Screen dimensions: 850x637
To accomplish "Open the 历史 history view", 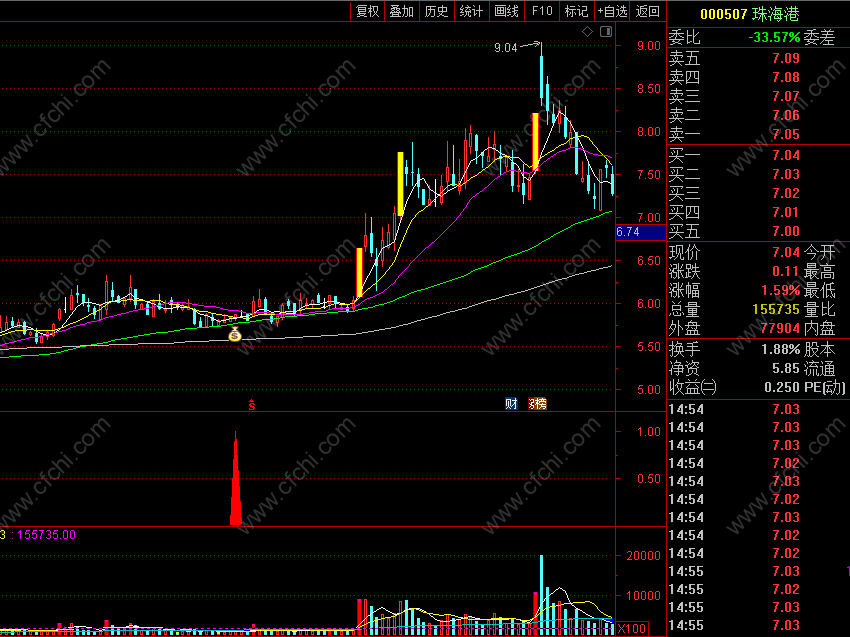I will click(x=436, y=11).
